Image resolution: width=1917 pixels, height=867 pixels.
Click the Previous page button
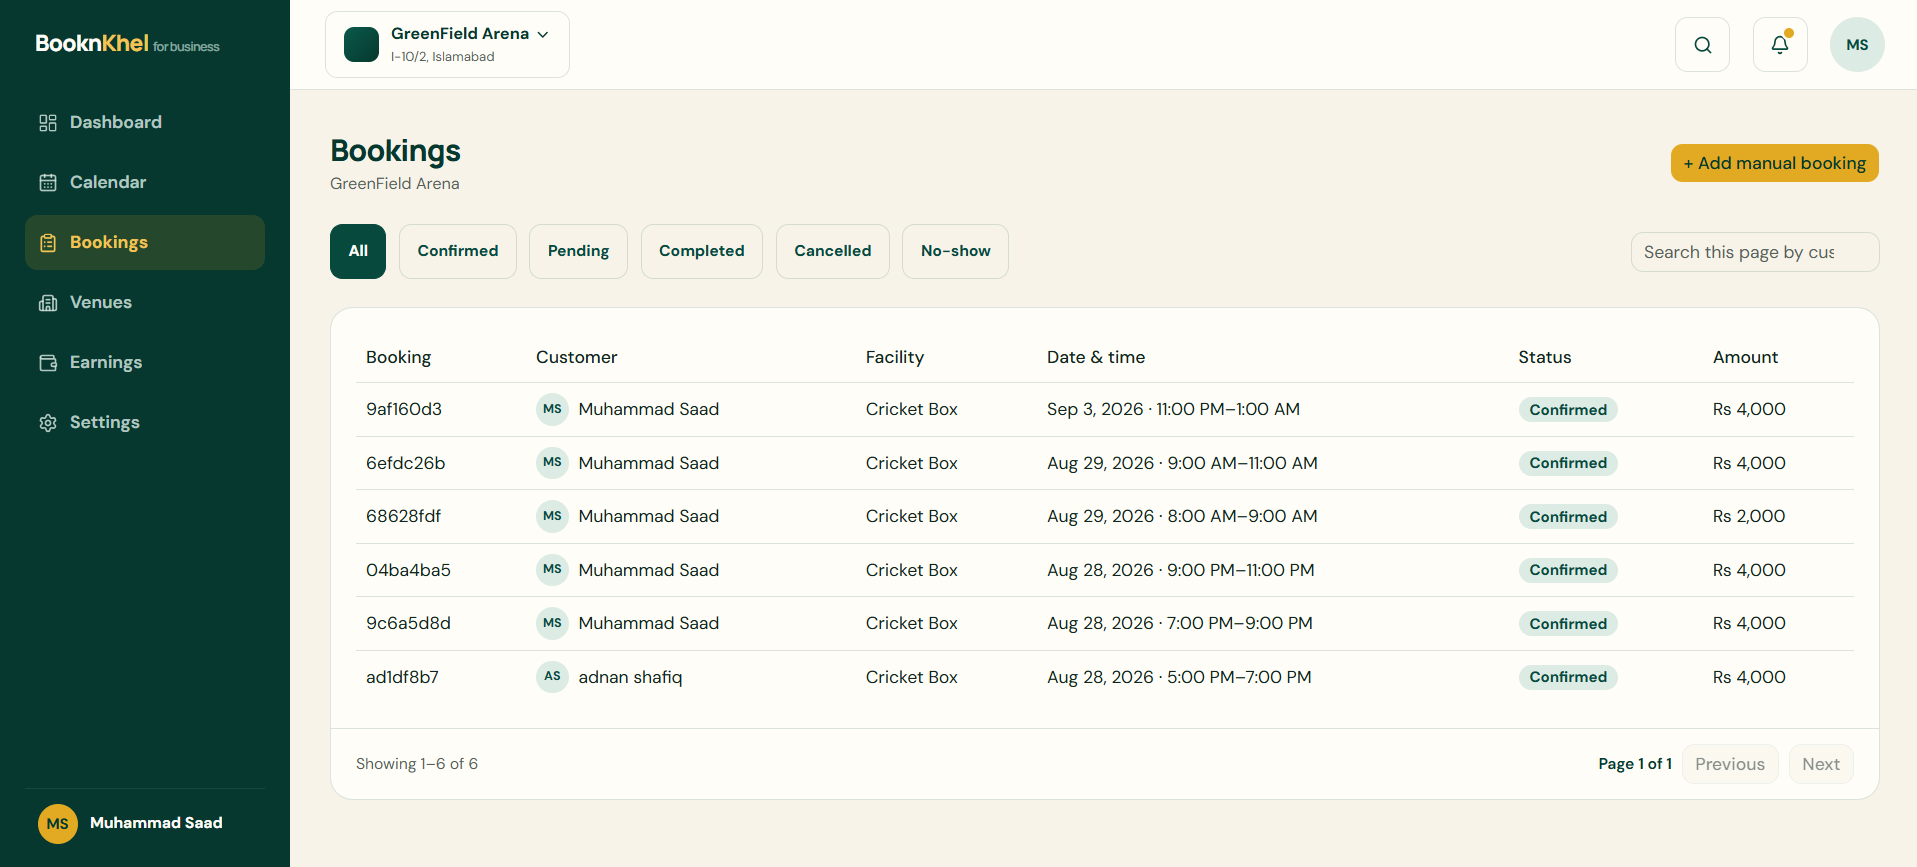[1730, 764]
